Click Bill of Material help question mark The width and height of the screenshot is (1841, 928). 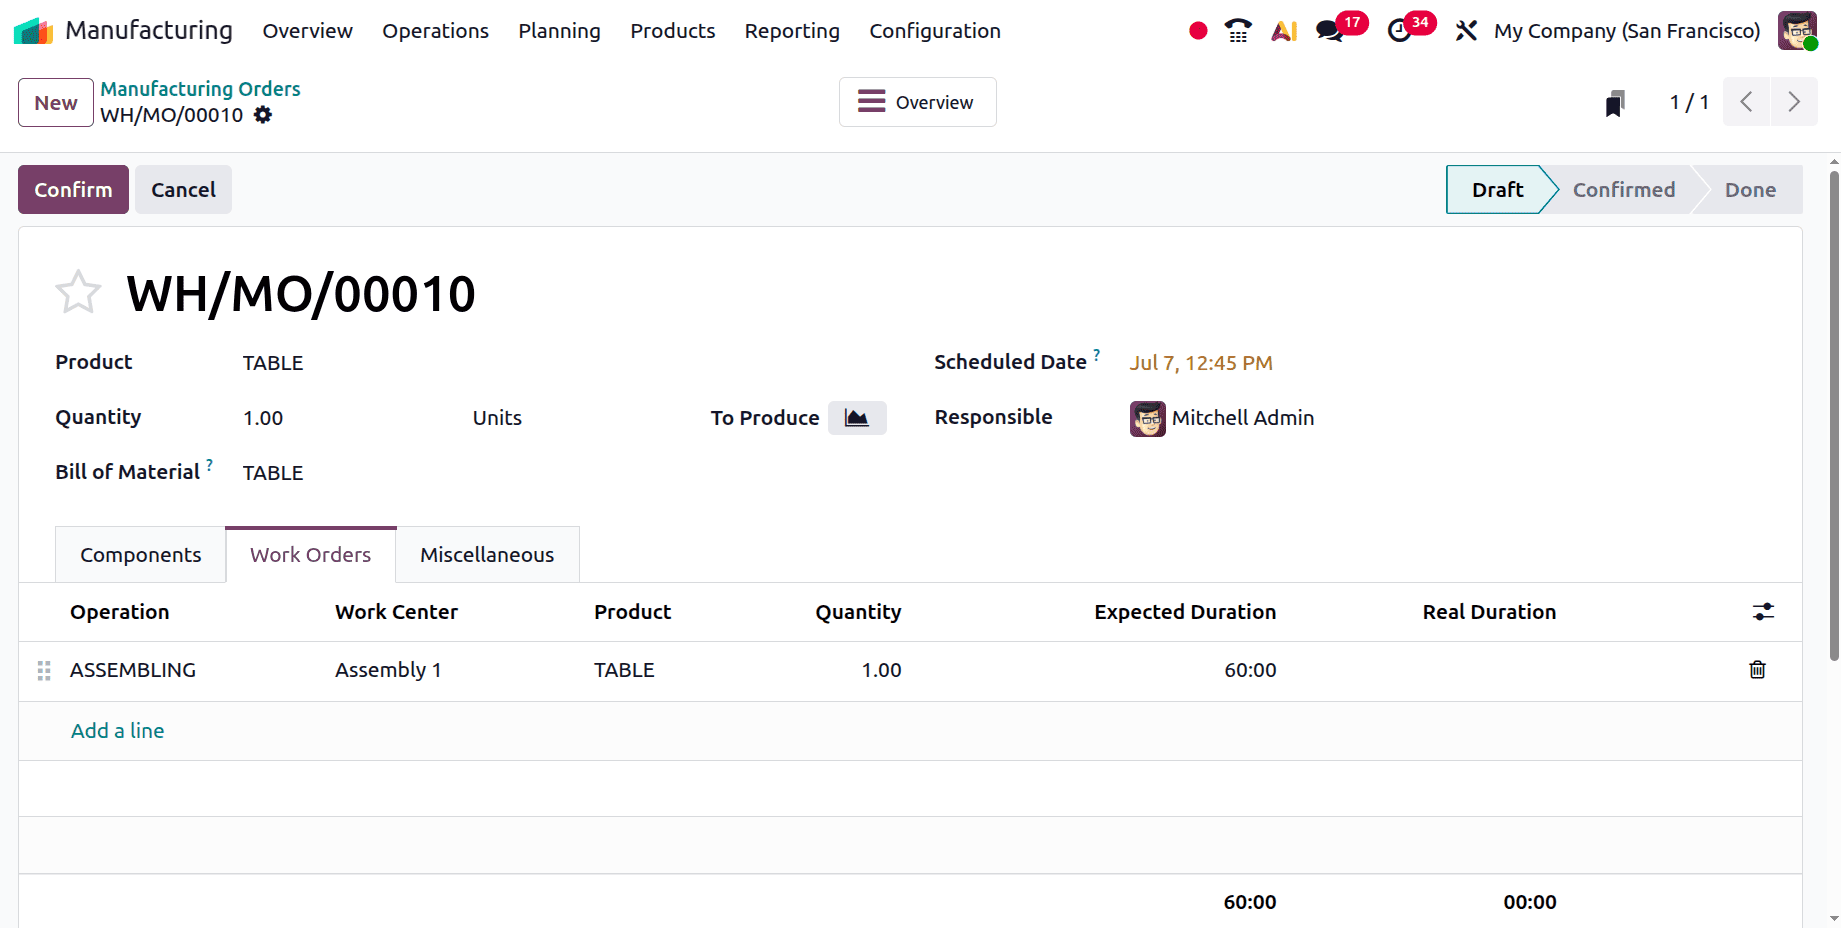click(209, 465)
